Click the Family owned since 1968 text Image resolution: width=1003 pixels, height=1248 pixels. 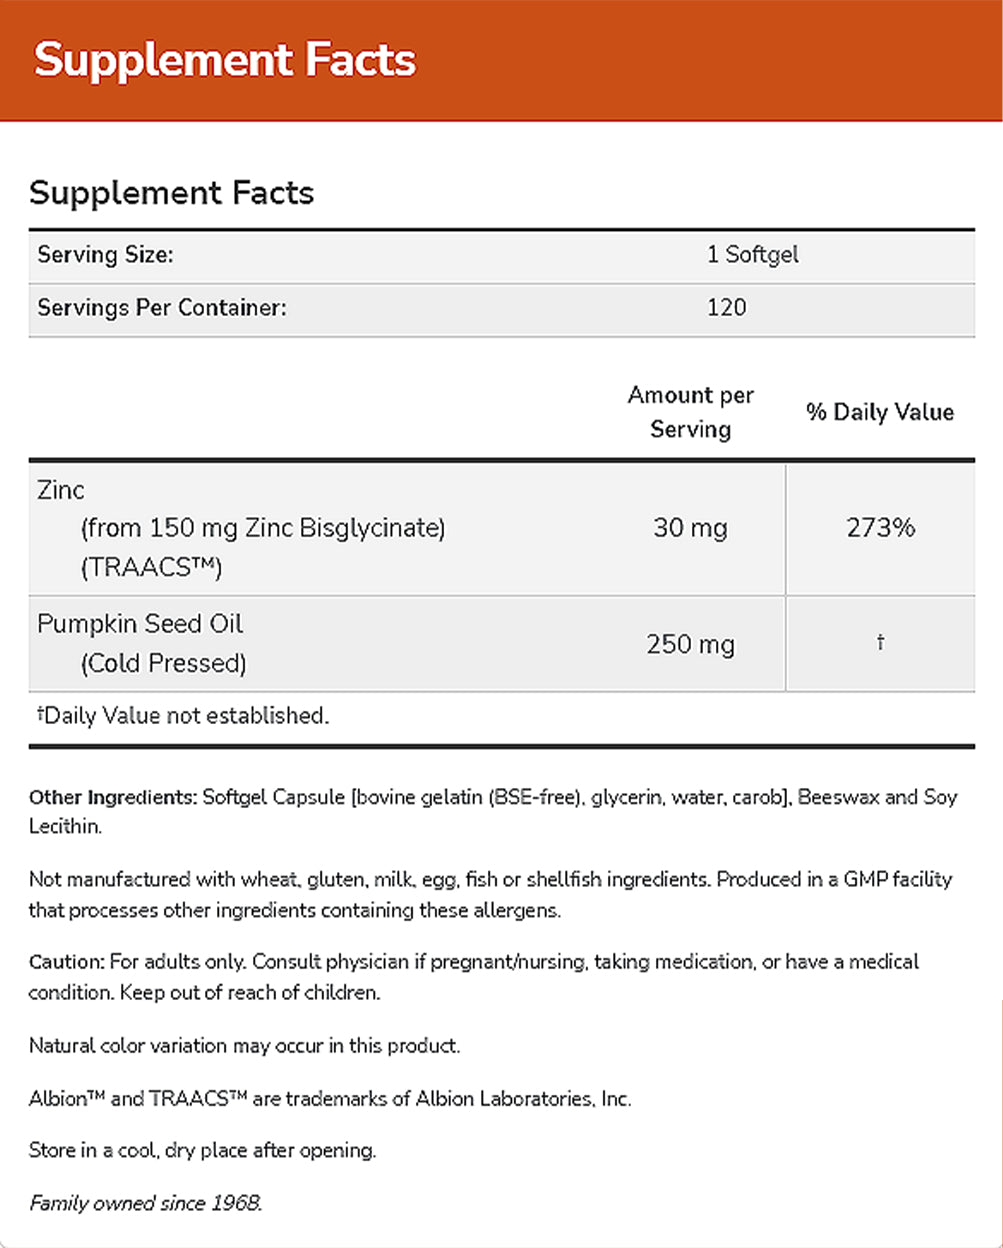[x=145, y=1203]
